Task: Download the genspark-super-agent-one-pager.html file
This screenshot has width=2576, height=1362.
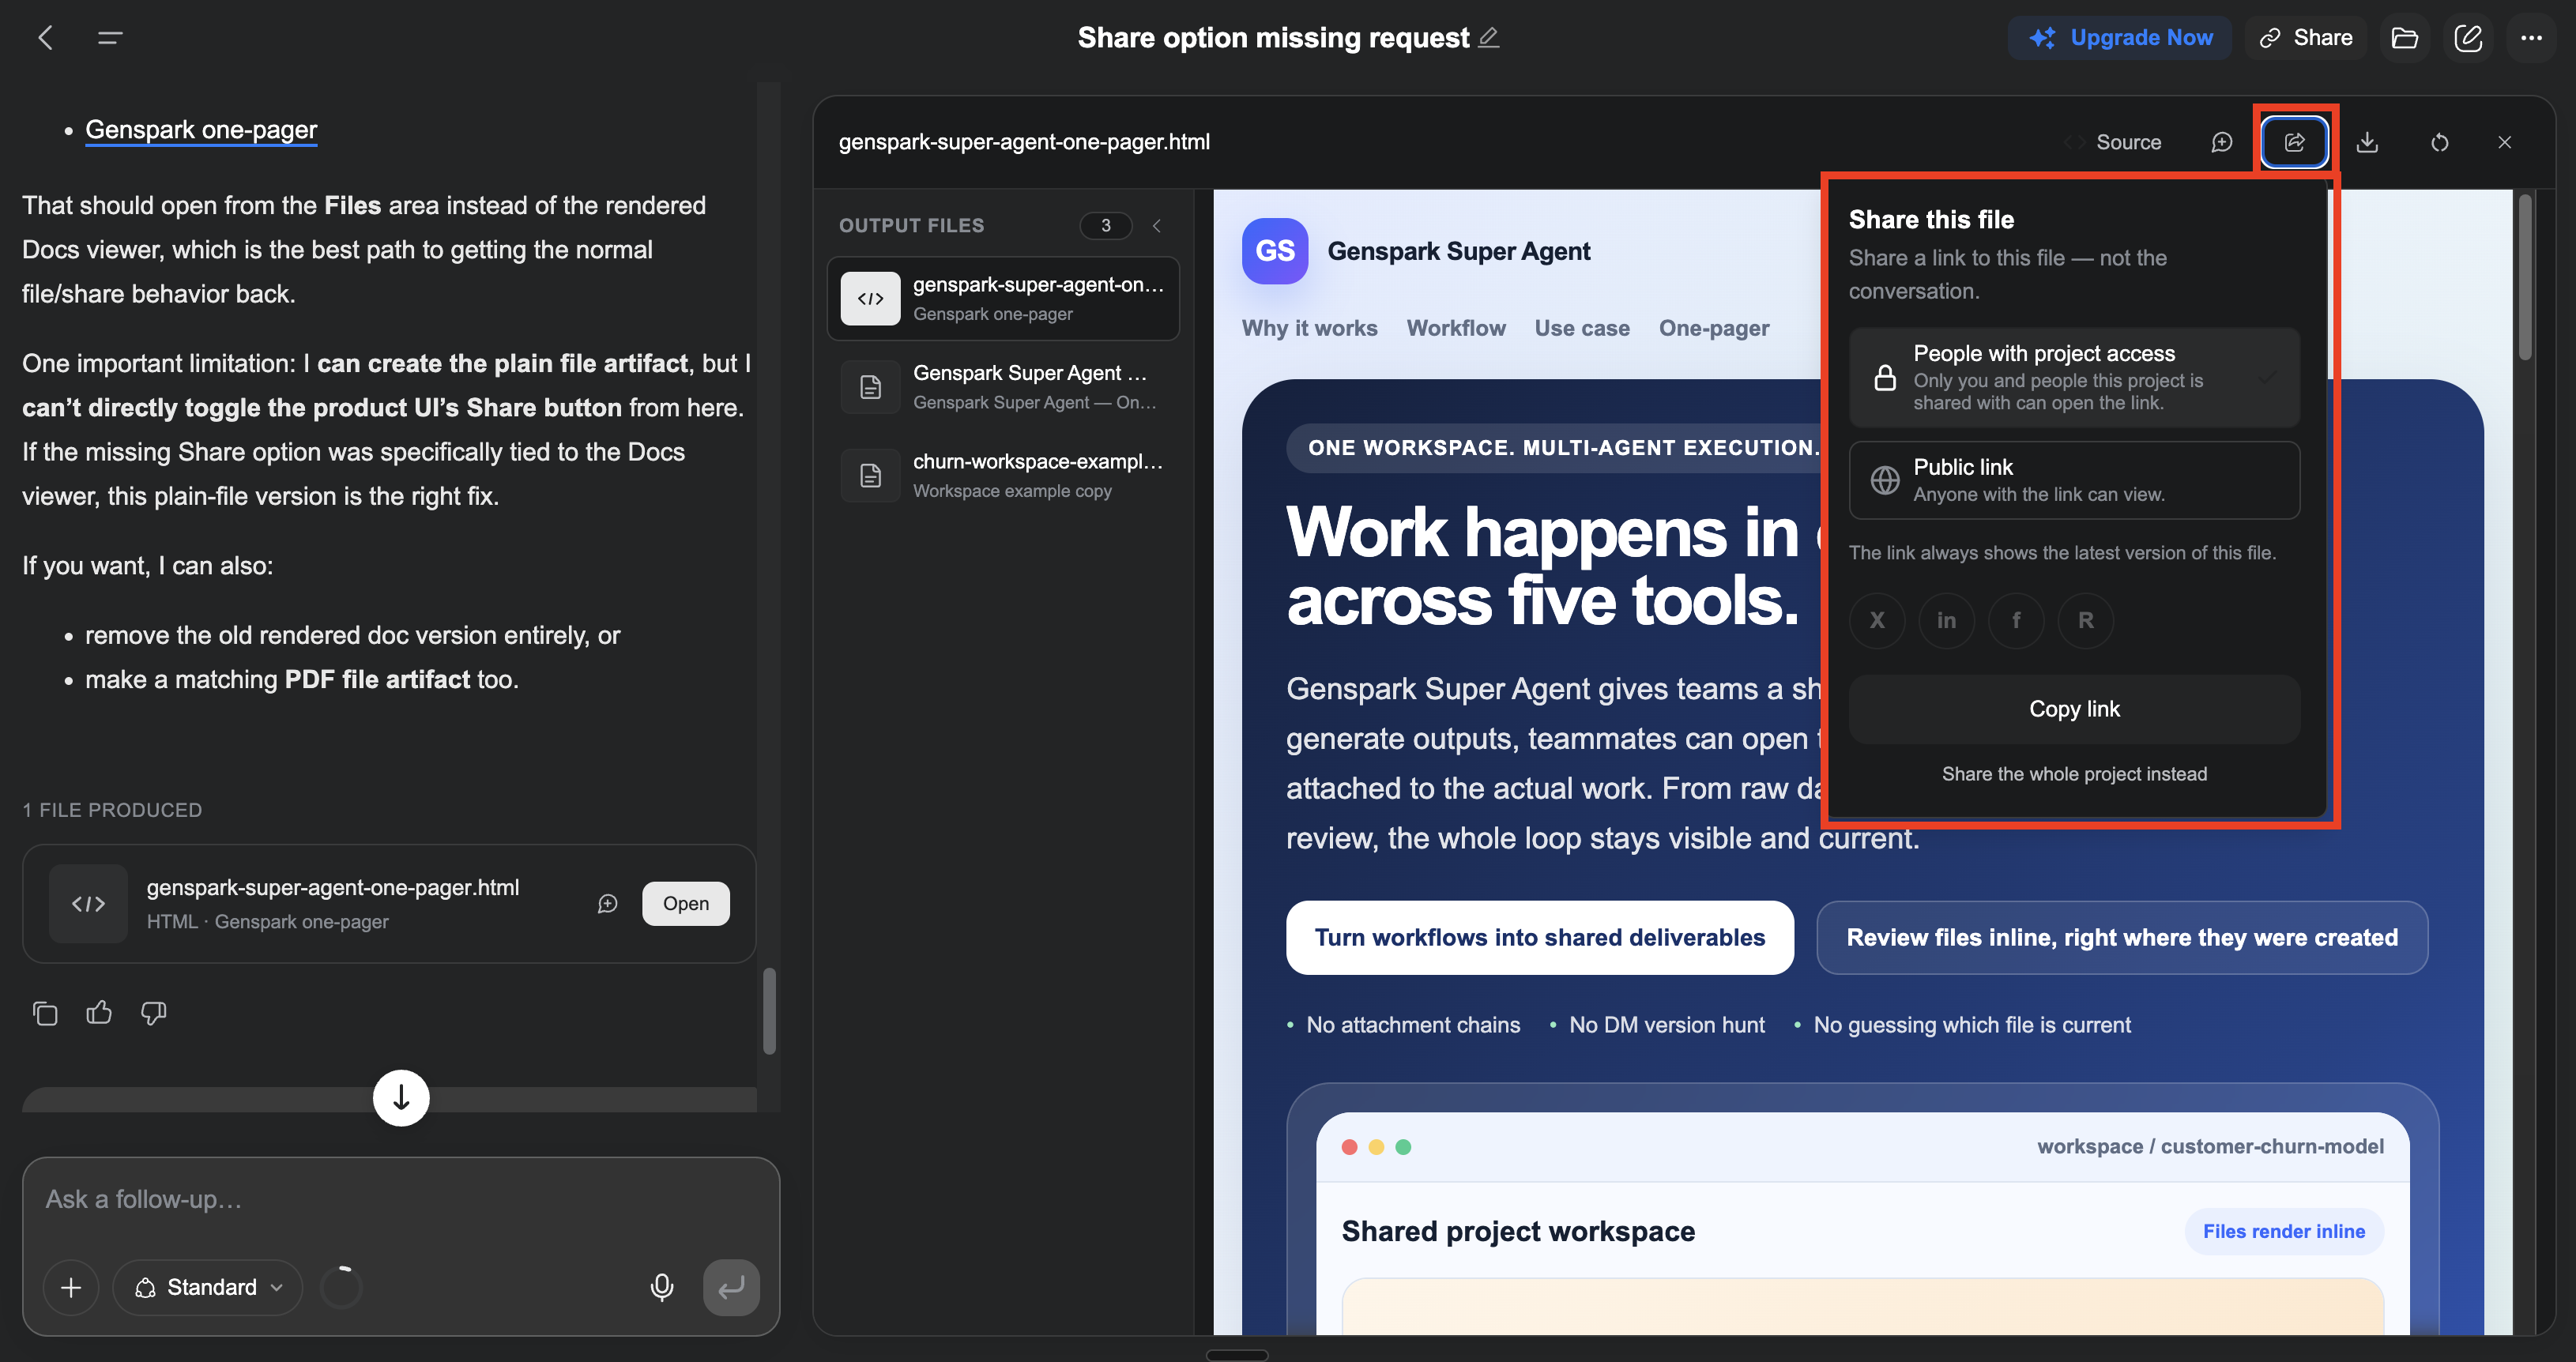Action: click(x=2367, y=142)
